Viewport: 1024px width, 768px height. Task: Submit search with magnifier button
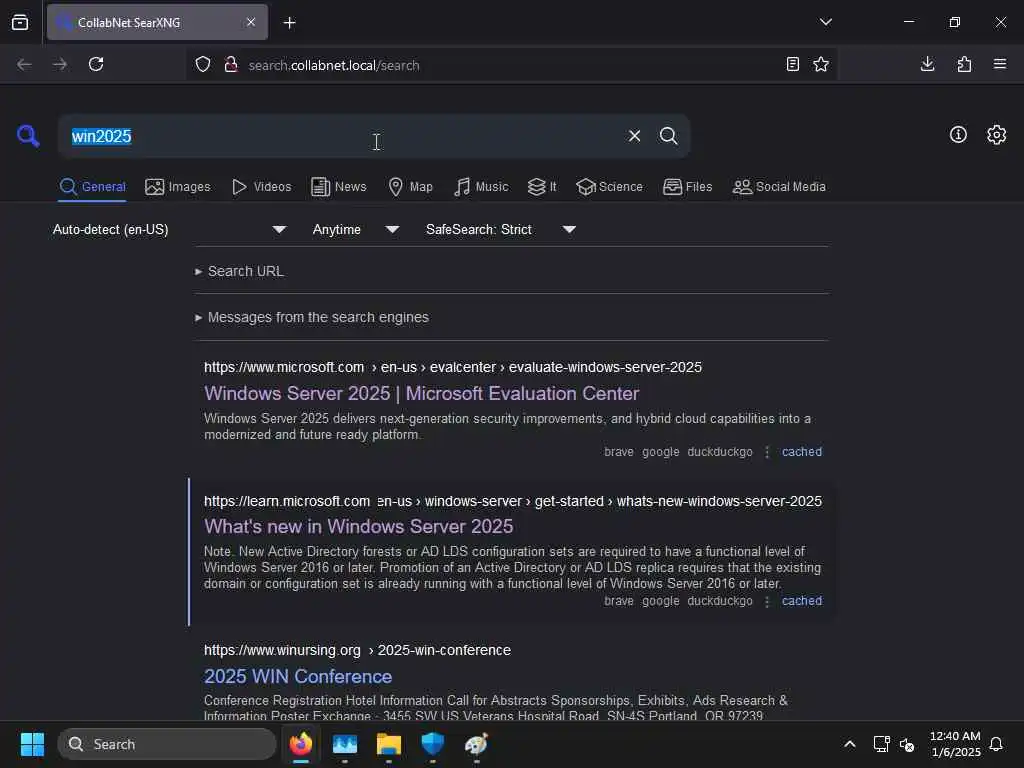click(x=668, y=136)
